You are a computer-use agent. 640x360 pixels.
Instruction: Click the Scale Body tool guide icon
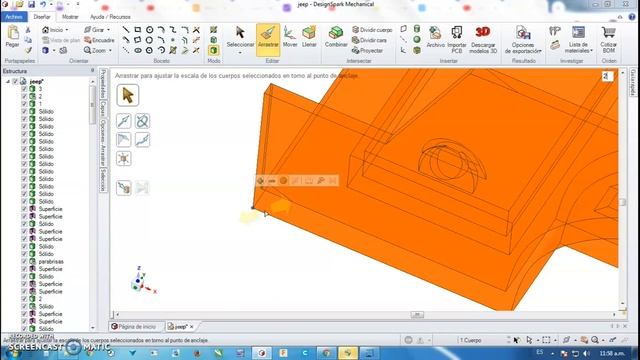tap(124, 158)
